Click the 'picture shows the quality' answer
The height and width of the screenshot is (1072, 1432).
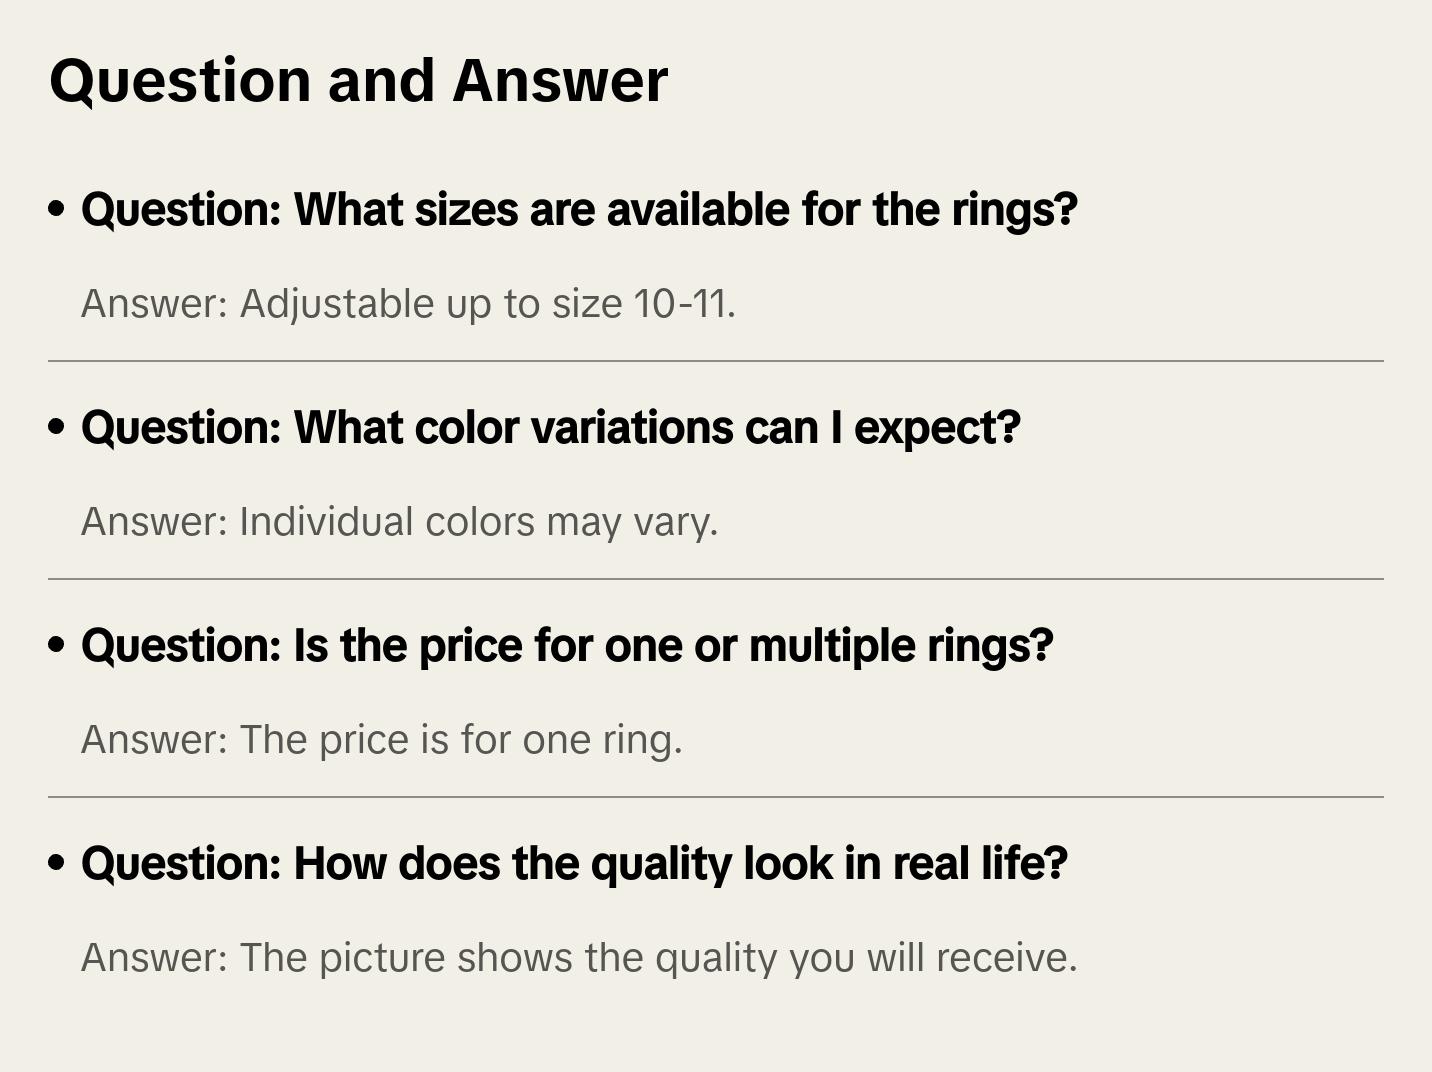click(579, 957)
